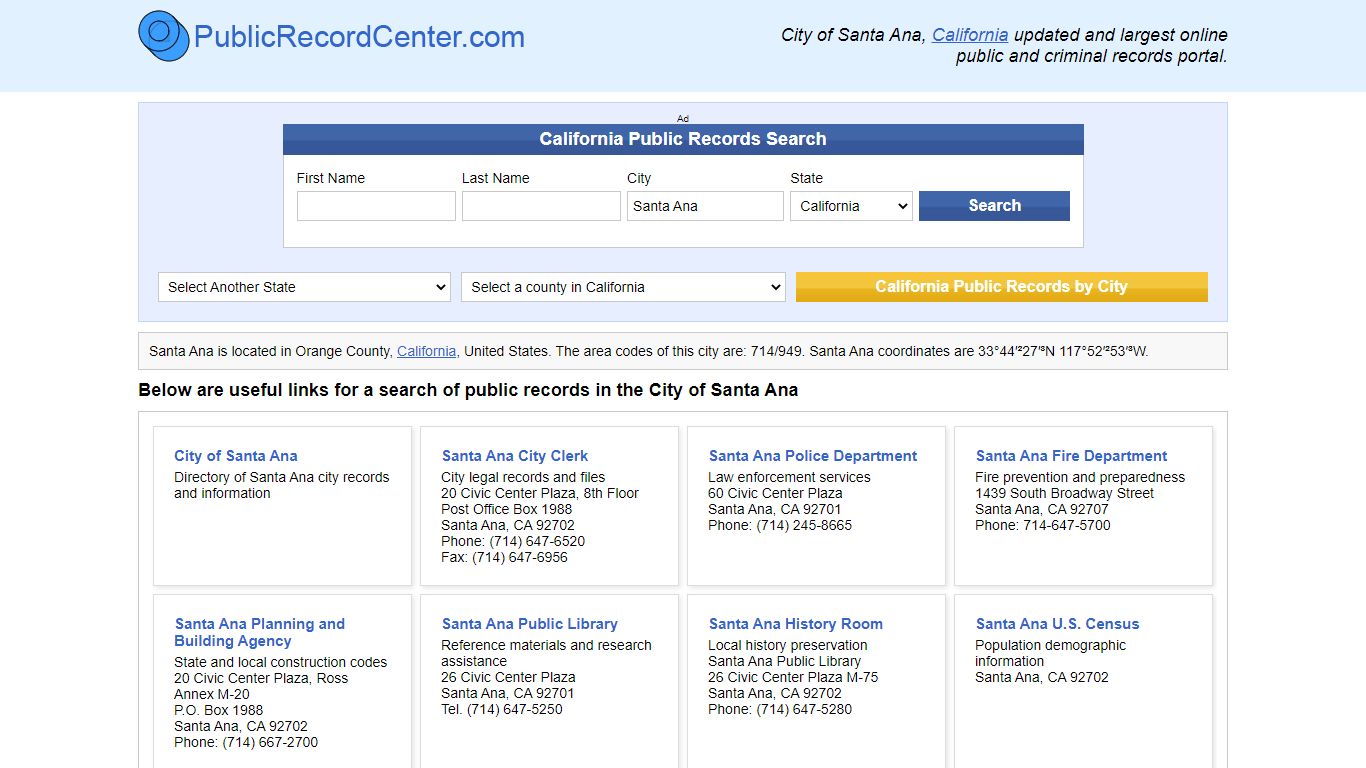This screenshot has height=768, width=1366.
Task: Click California Public Records by City button
Action: (1001, 287)
